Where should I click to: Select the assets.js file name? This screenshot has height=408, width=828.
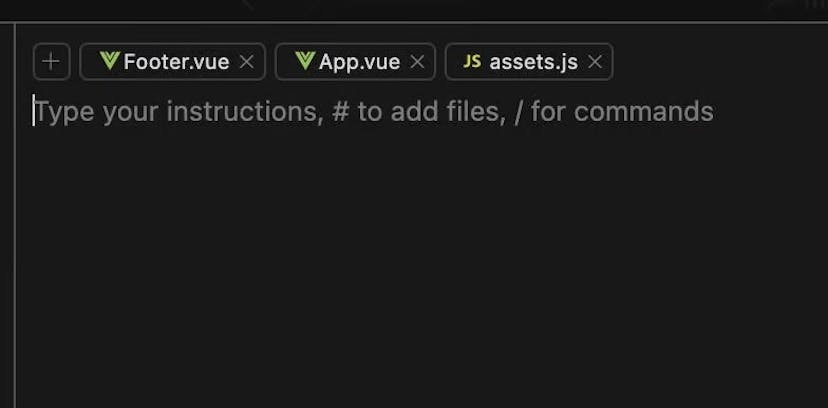533,62
